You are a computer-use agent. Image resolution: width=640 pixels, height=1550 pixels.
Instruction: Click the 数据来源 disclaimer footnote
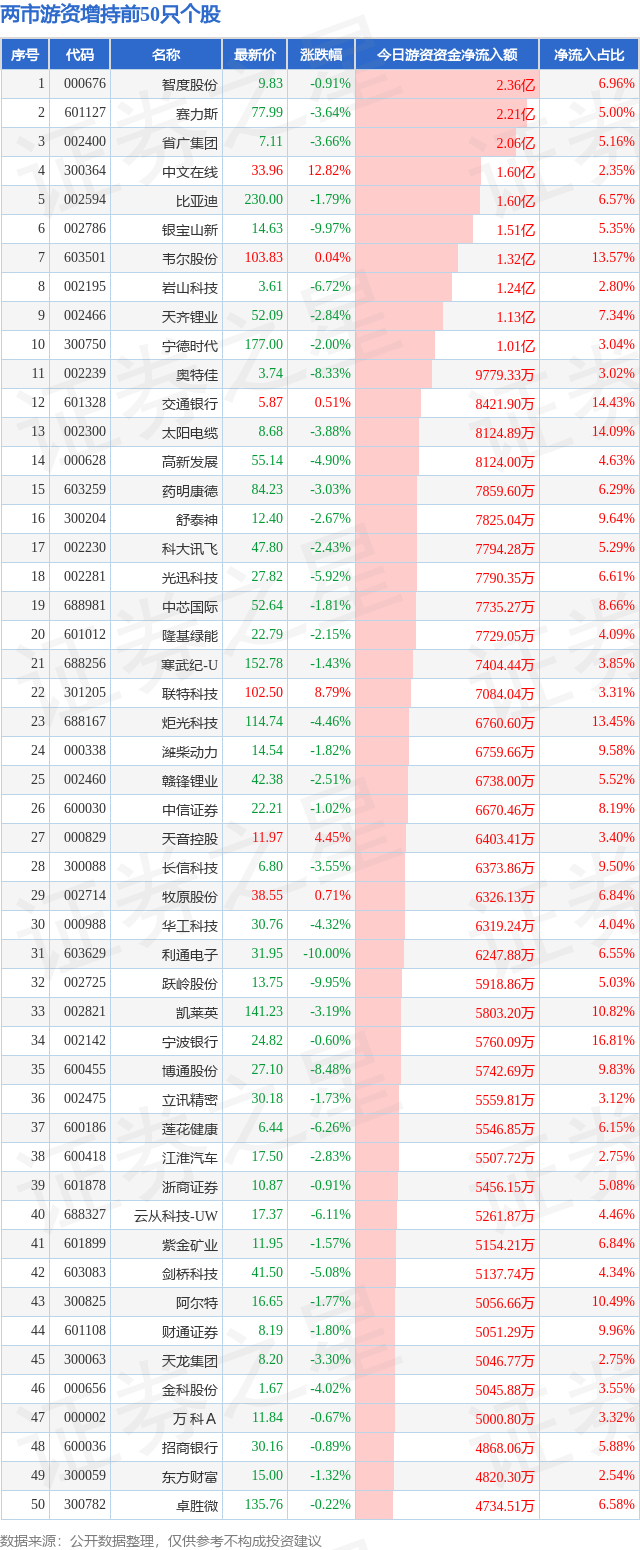(x=161, y=1540)
